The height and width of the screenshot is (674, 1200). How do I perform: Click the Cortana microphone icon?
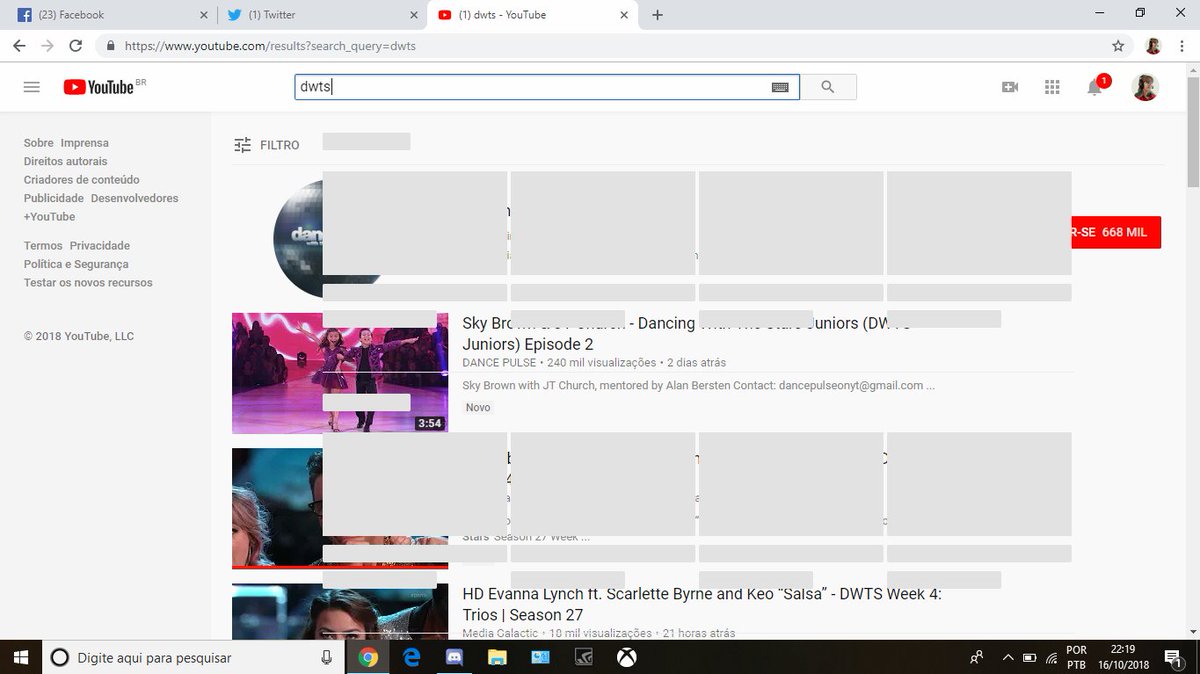point(326,657)
